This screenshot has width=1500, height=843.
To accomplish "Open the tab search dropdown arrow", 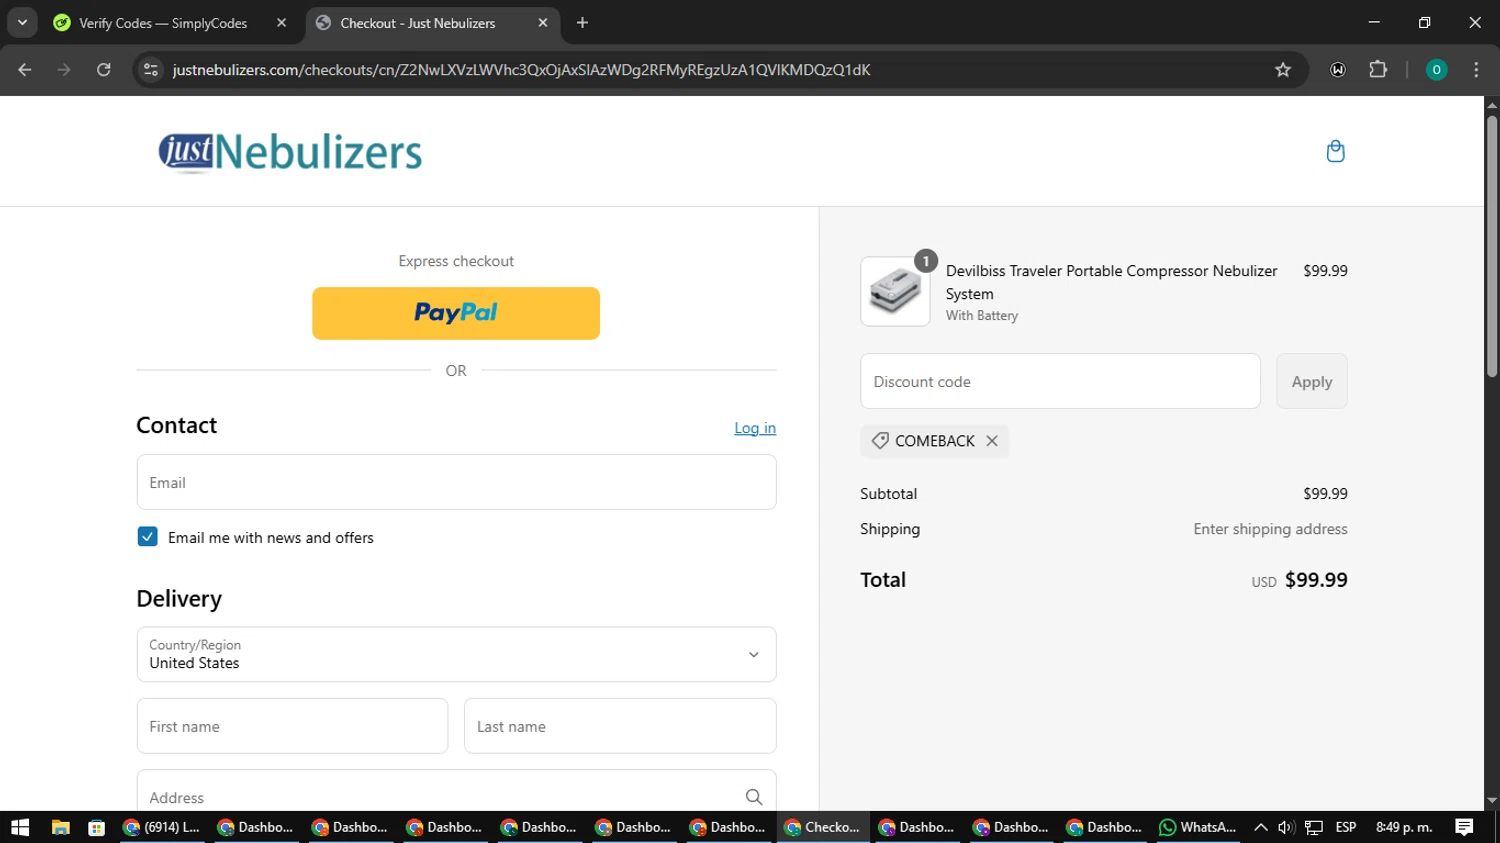I will coord(22,22).
